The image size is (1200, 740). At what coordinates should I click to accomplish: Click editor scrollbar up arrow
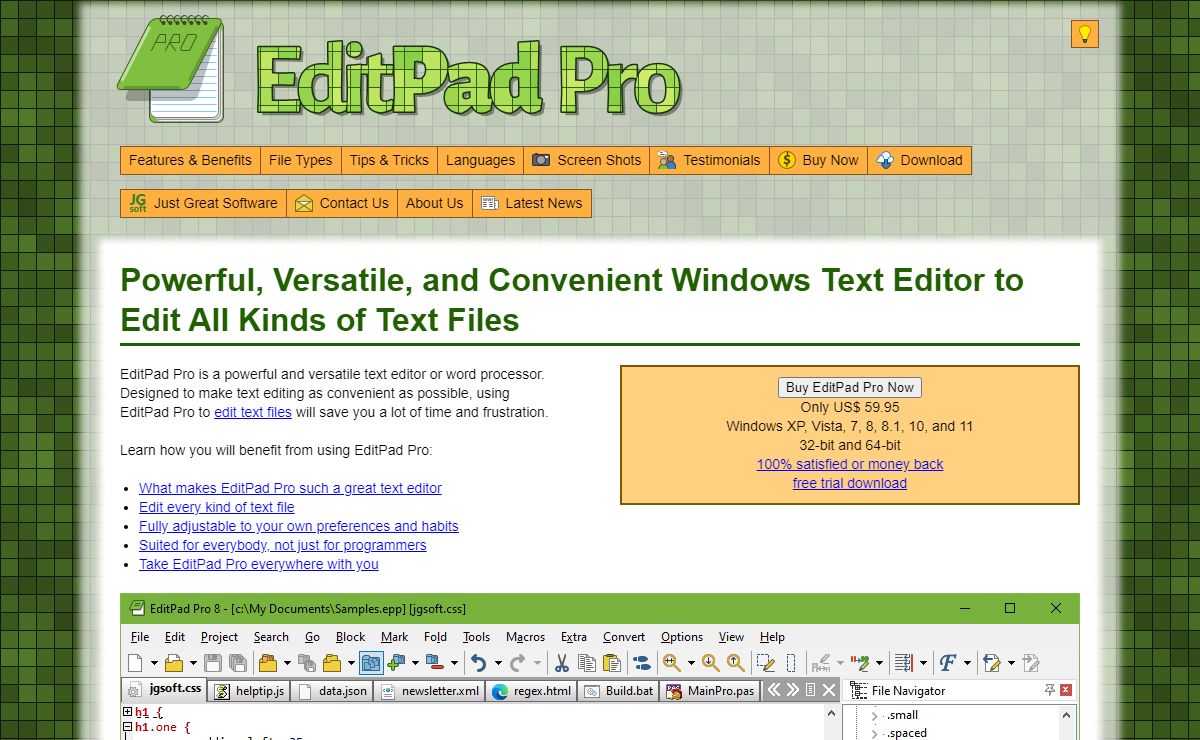[x=831, y=714]
